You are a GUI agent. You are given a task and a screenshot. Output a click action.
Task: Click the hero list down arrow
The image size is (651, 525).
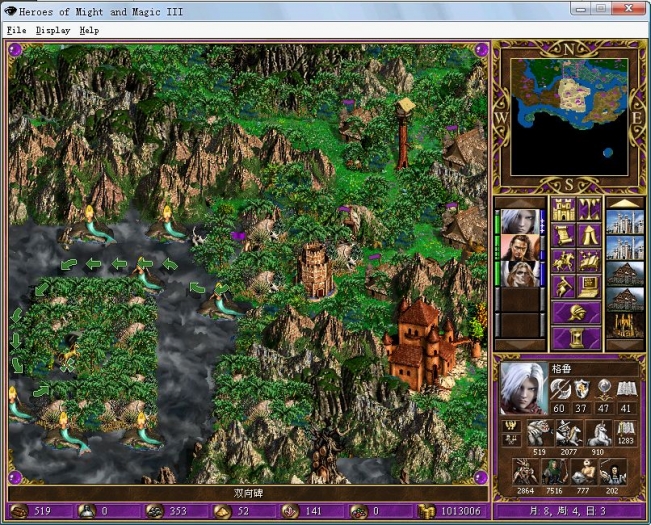coord(520,345)
